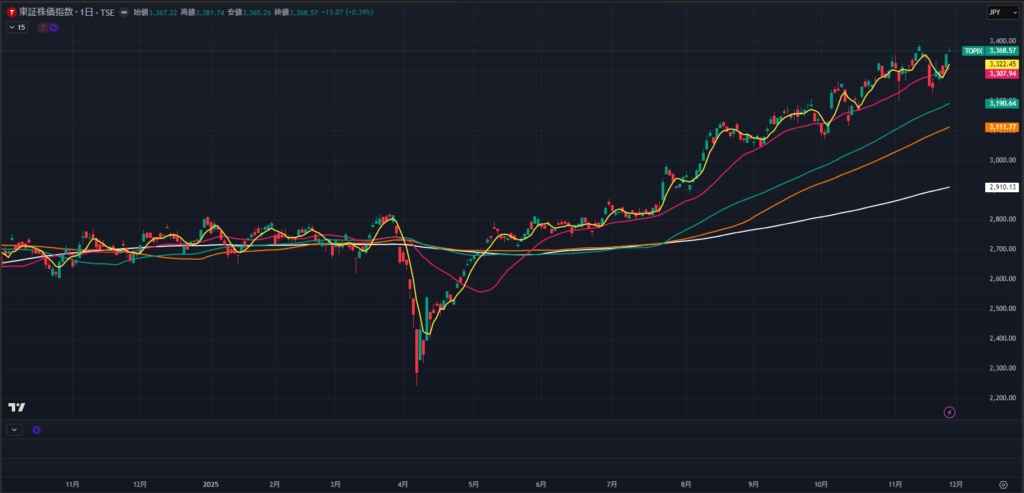1024x493 pixels.
Task: Collapse the indicator legend showing 15
Action: 16,28
